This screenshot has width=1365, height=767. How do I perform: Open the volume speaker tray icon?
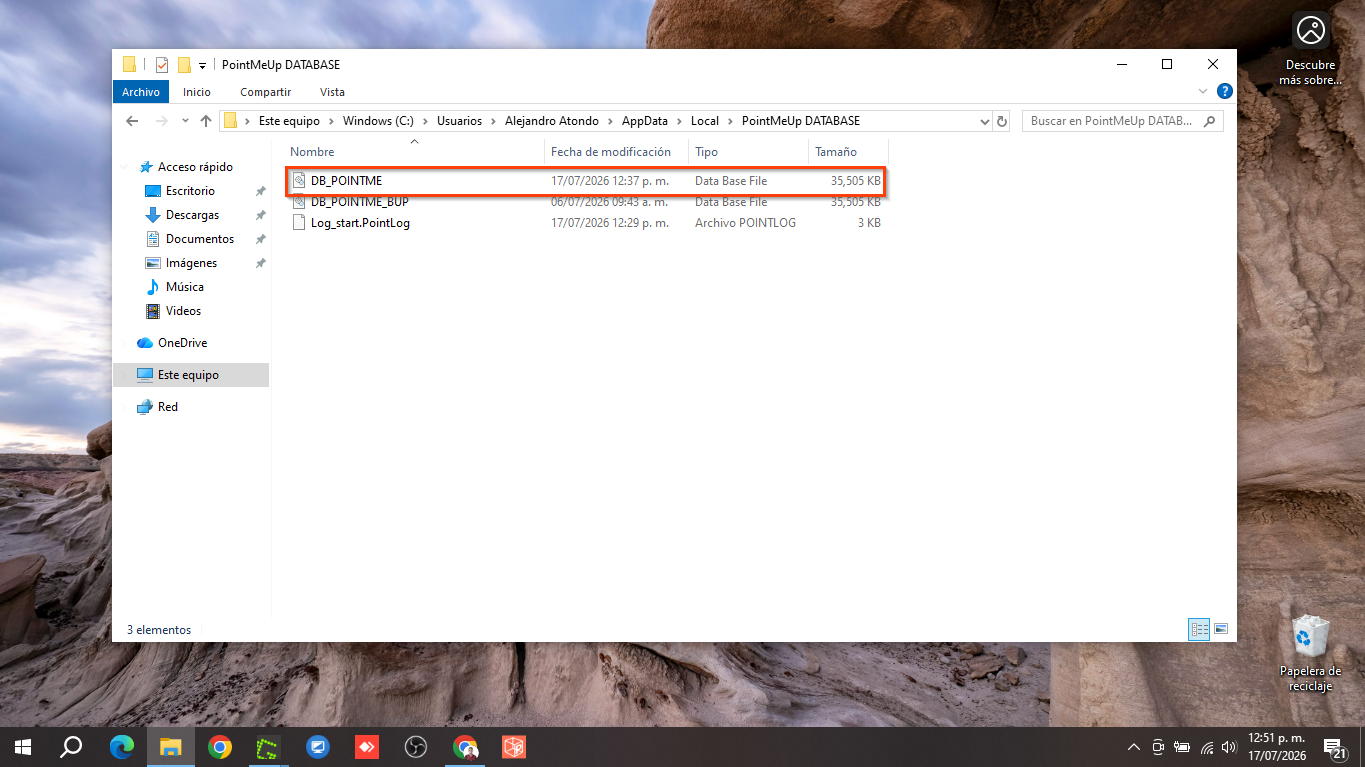[x=1229, y=747]
